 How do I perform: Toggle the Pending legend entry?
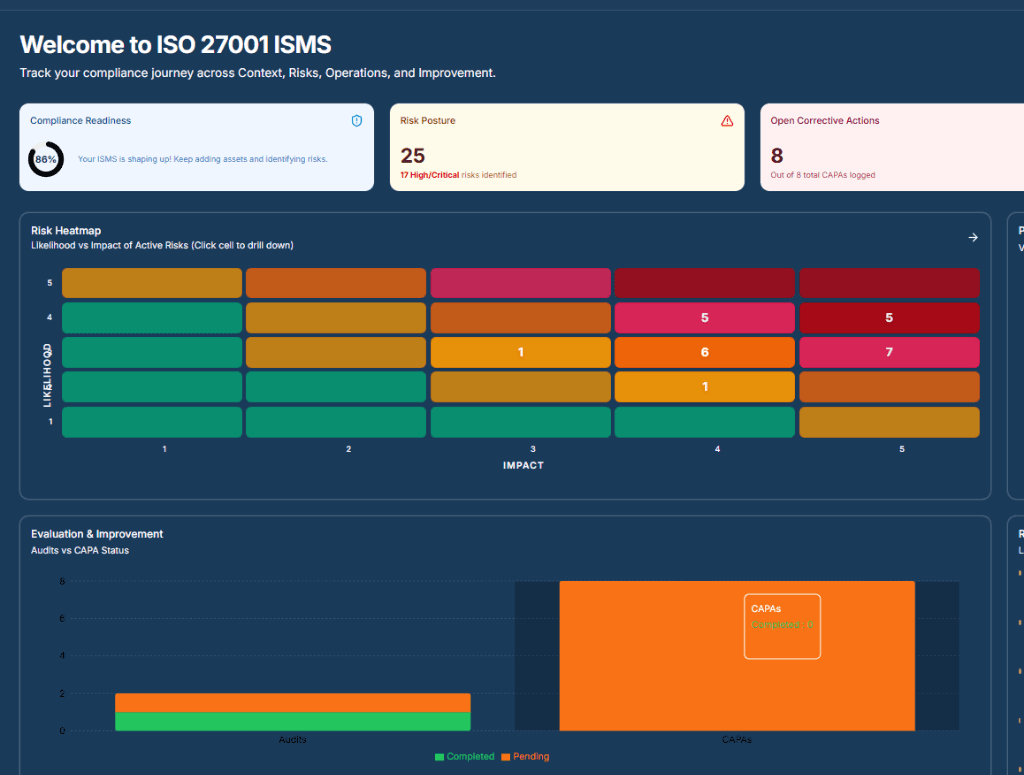tap(525, 757)
